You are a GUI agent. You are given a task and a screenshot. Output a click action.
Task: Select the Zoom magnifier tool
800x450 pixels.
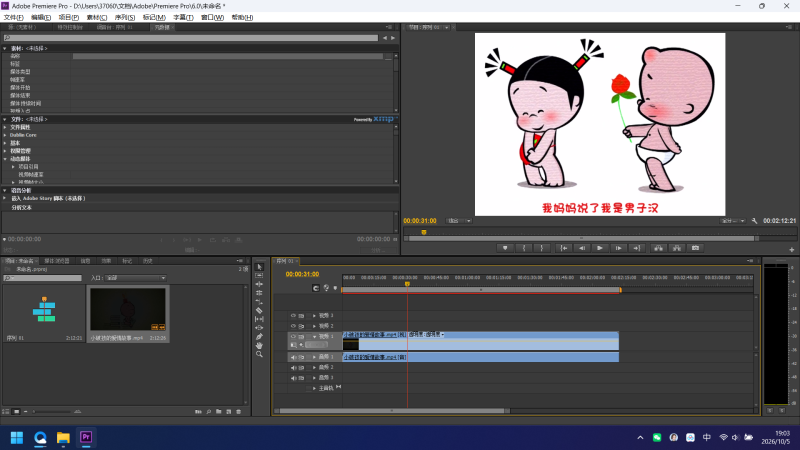click(x=259, y=354)
